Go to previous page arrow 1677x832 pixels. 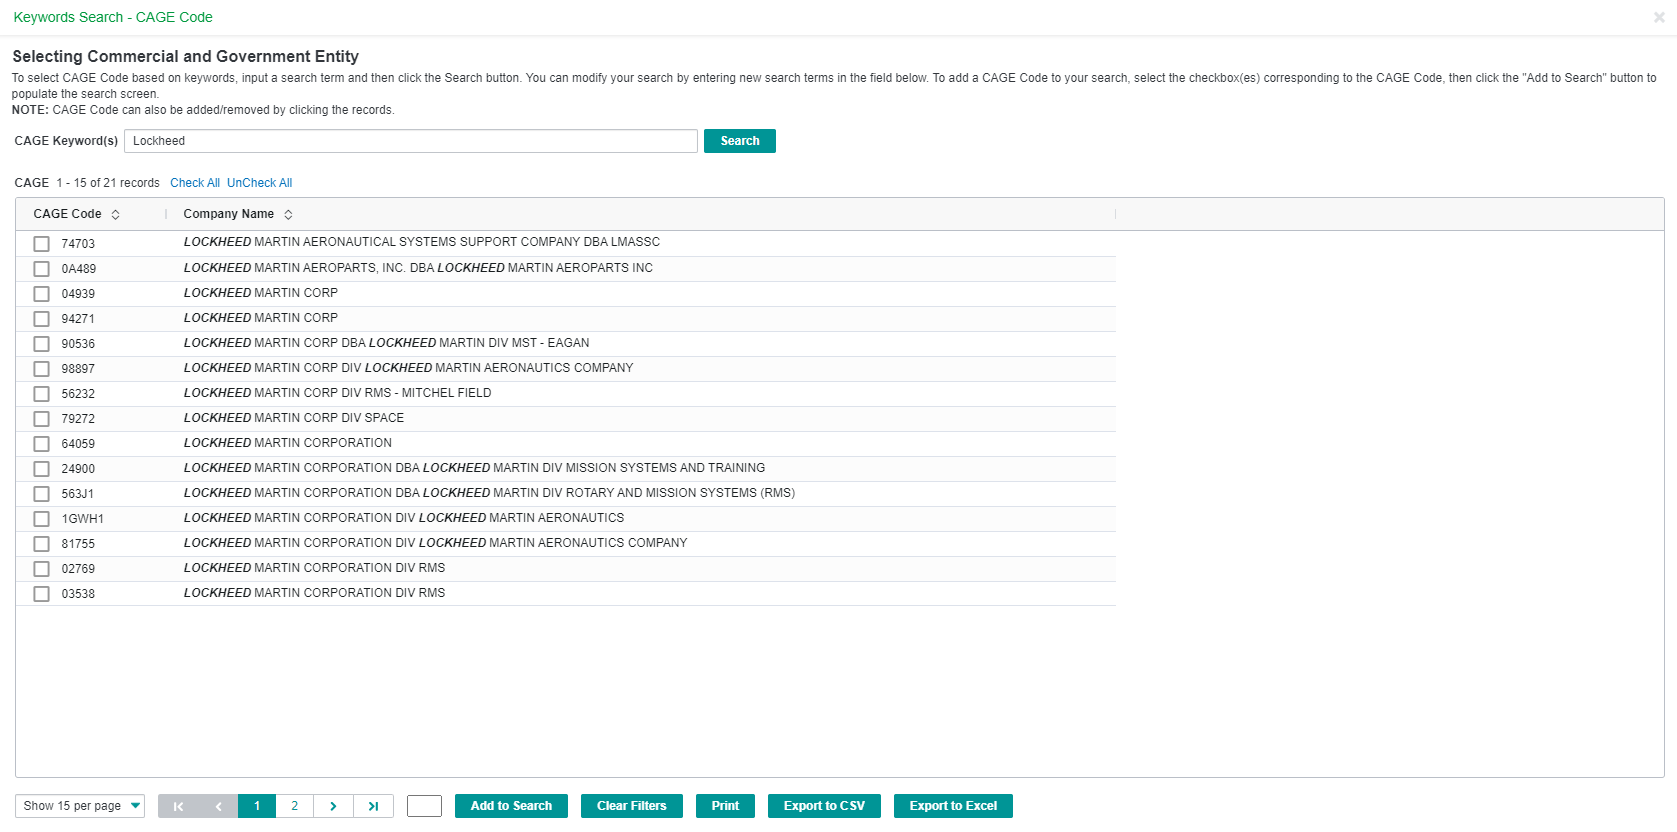point(218,806)
